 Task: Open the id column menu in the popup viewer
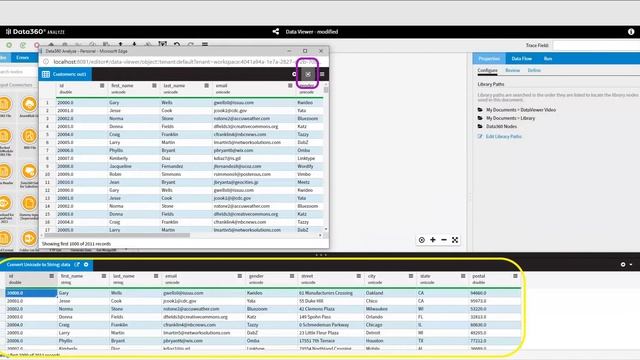pyautogui.click(x=102, y=85)
